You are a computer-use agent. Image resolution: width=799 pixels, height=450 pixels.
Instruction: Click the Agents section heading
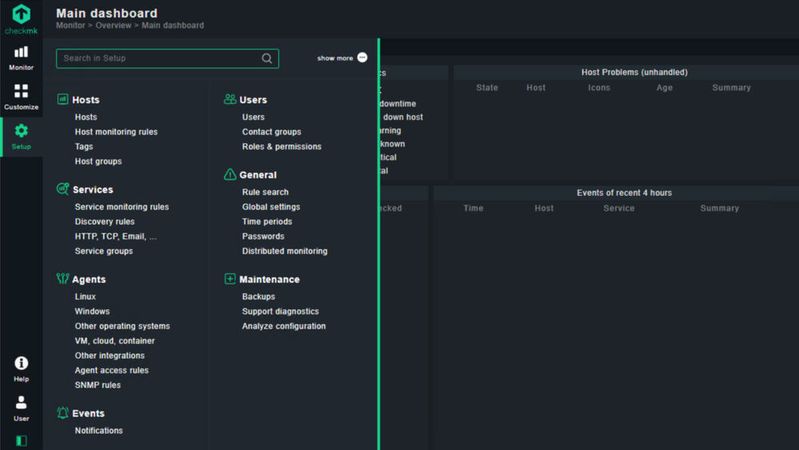click(x=89, y=280)
